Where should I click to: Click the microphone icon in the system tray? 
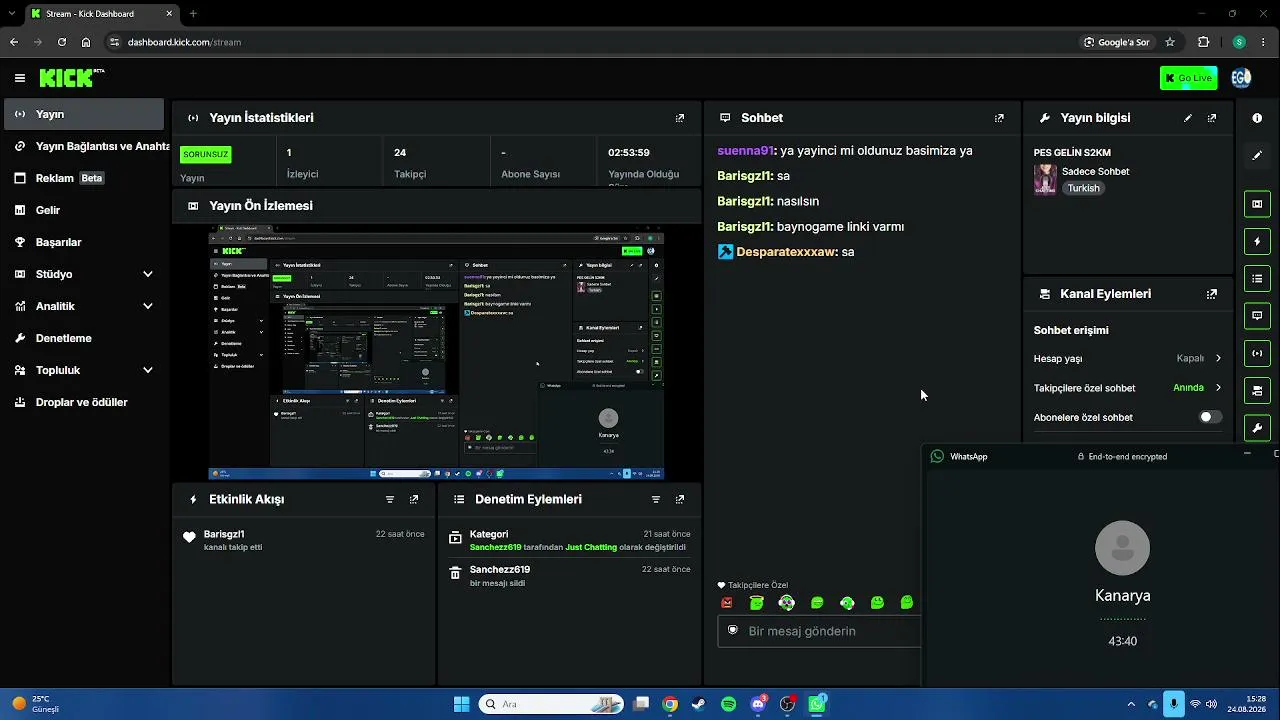1174,704
